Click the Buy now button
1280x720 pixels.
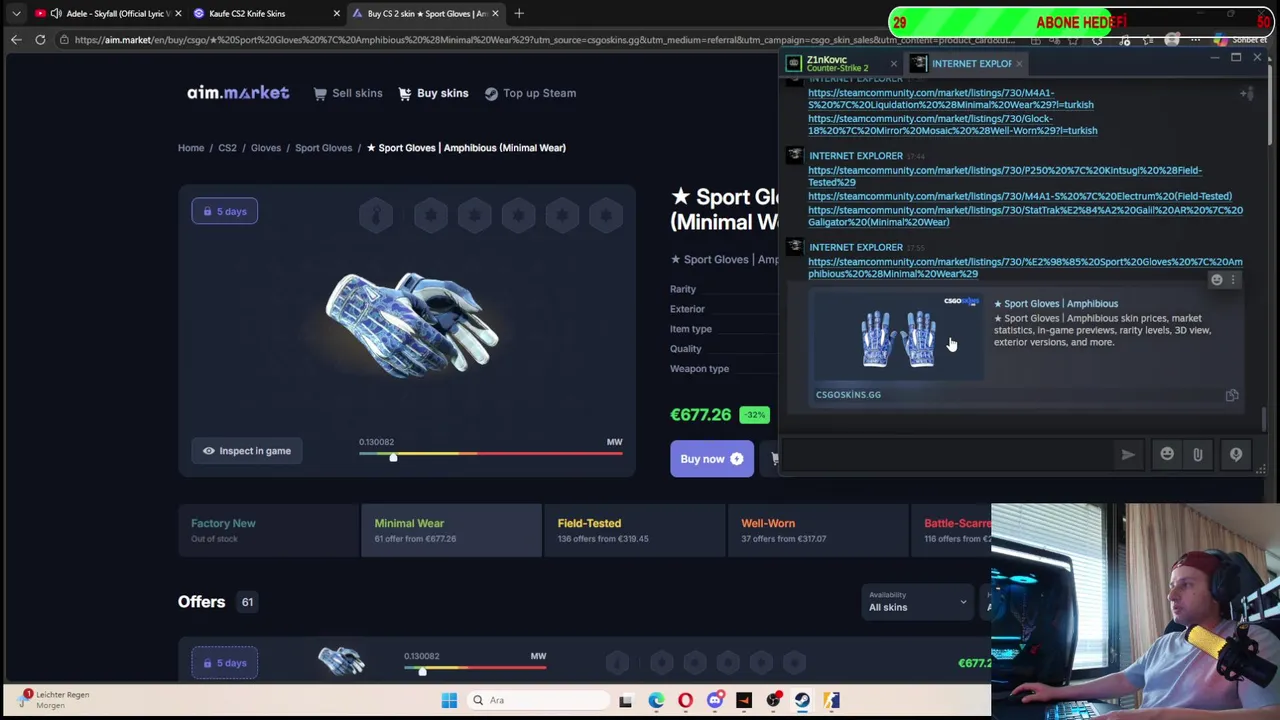(x=712, y=459)
